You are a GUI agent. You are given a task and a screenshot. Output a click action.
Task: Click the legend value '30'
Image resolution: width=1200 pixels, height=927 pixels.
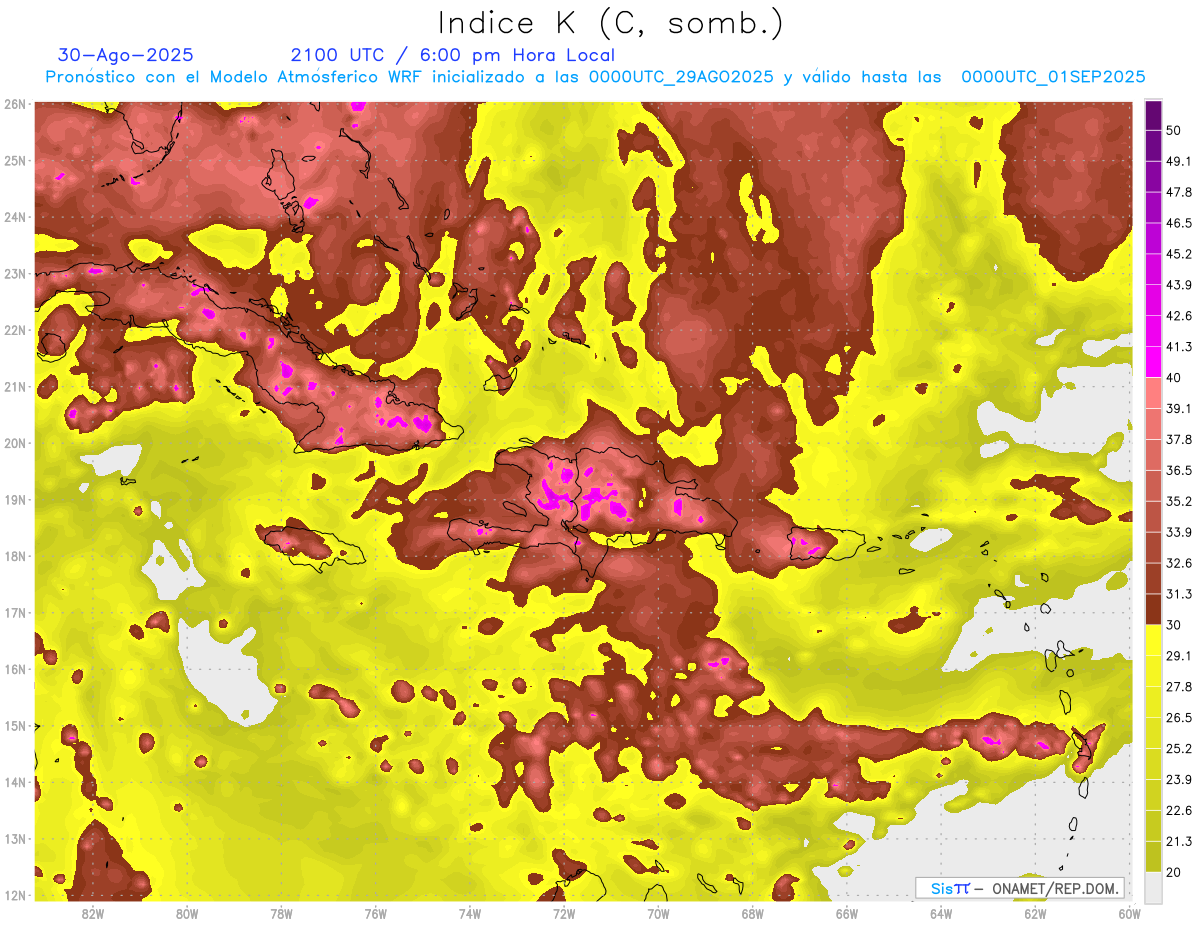pyautogui.click(x=1174, y=625)
